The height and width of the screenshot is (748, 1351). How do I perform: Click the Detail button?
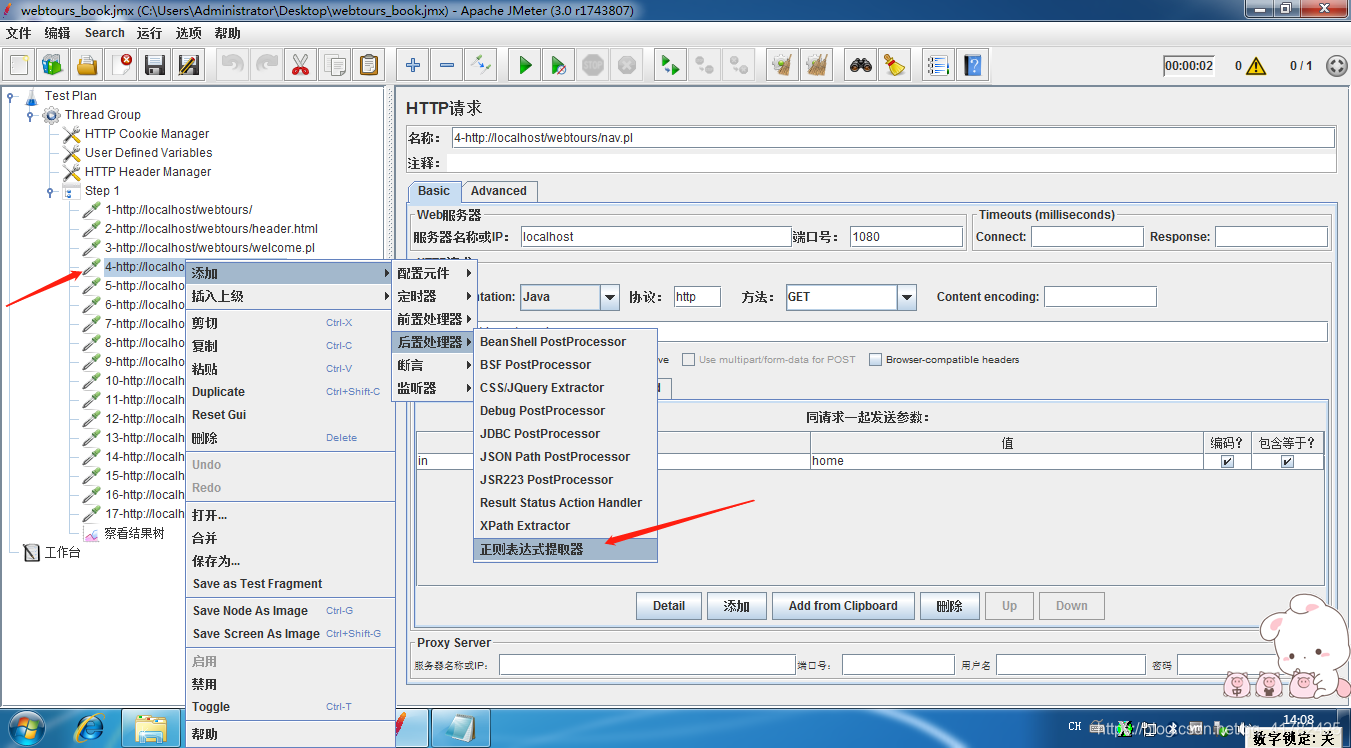point(669,606)
